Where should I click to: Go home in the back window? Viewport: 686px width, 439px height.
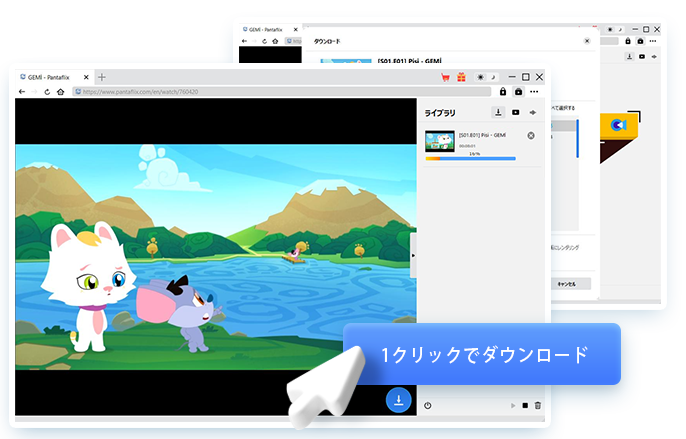(x=275, y=41)
